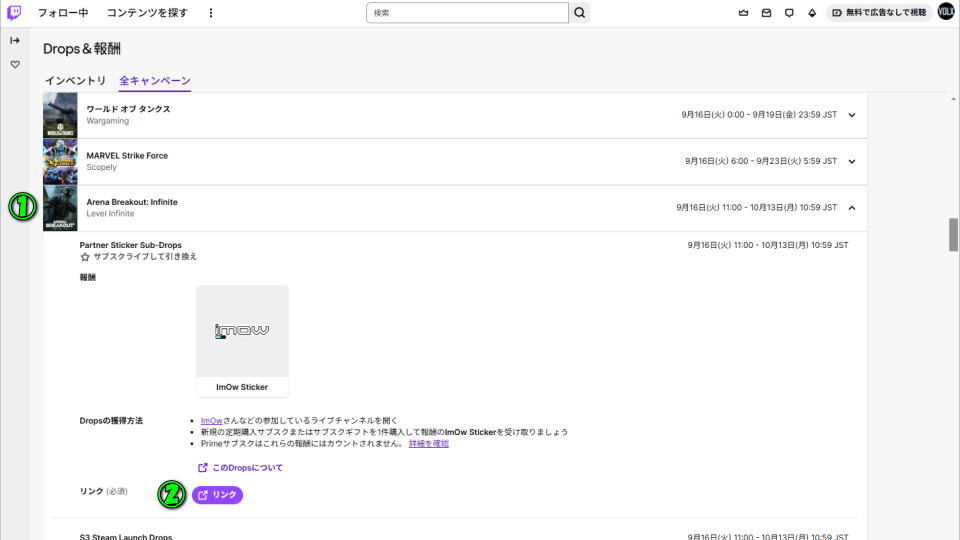Click the search magnifier button
The width and height of the screenshot is (960, 540).
tap(579, 13)
